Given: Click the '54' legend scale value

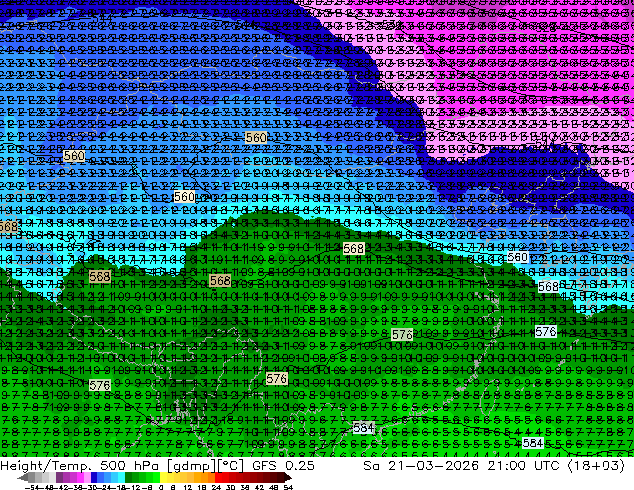Looking at the screenshot, I should [x=288, y=488].
